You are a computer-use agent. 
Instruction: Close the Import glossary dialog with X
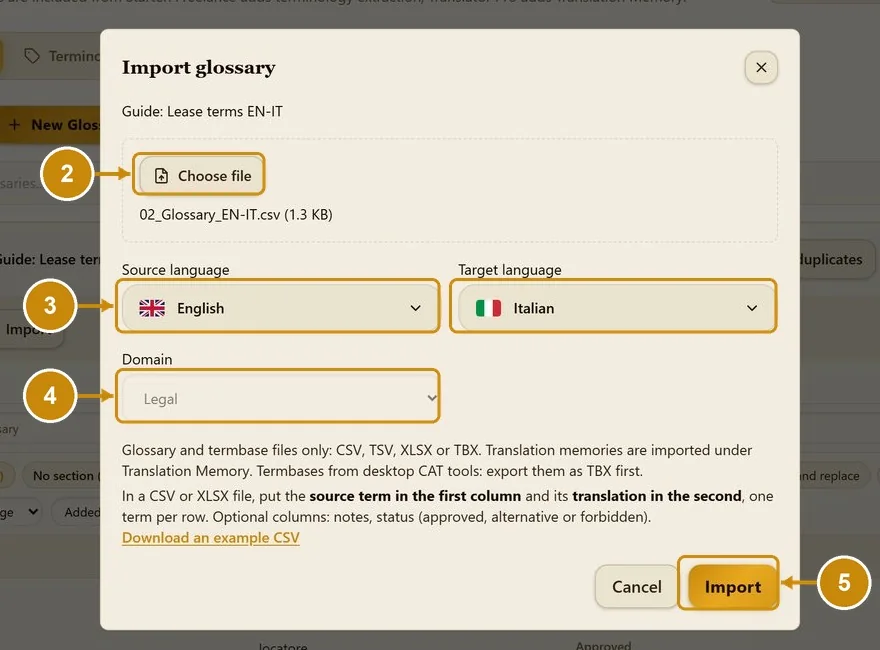coord(761,67)
